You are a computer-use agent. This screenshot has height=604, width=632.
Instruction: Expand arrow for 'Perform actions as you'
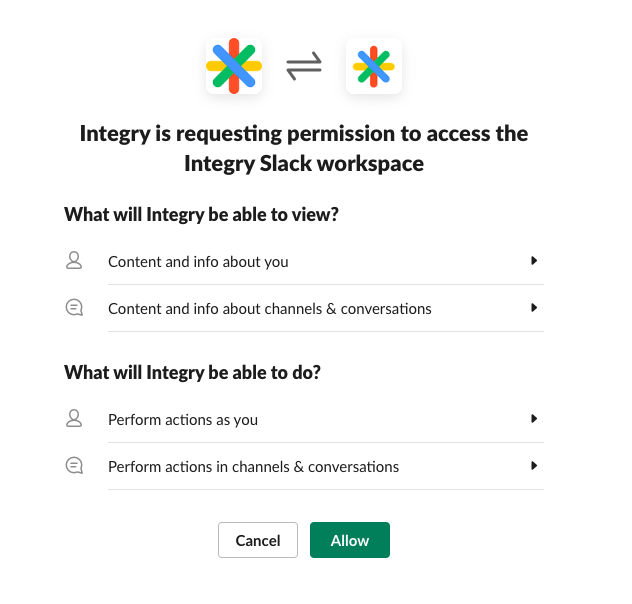[534, 419]
